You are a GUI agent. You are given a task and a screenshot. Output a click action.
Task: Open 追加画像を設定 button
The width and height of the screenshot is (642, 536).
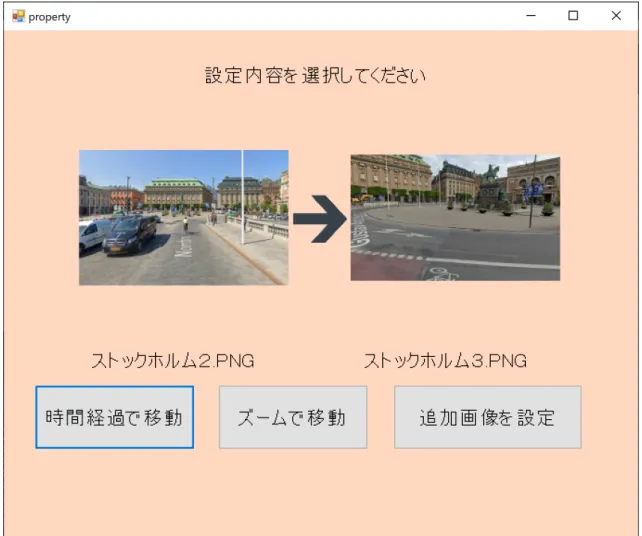click(488, 417)
